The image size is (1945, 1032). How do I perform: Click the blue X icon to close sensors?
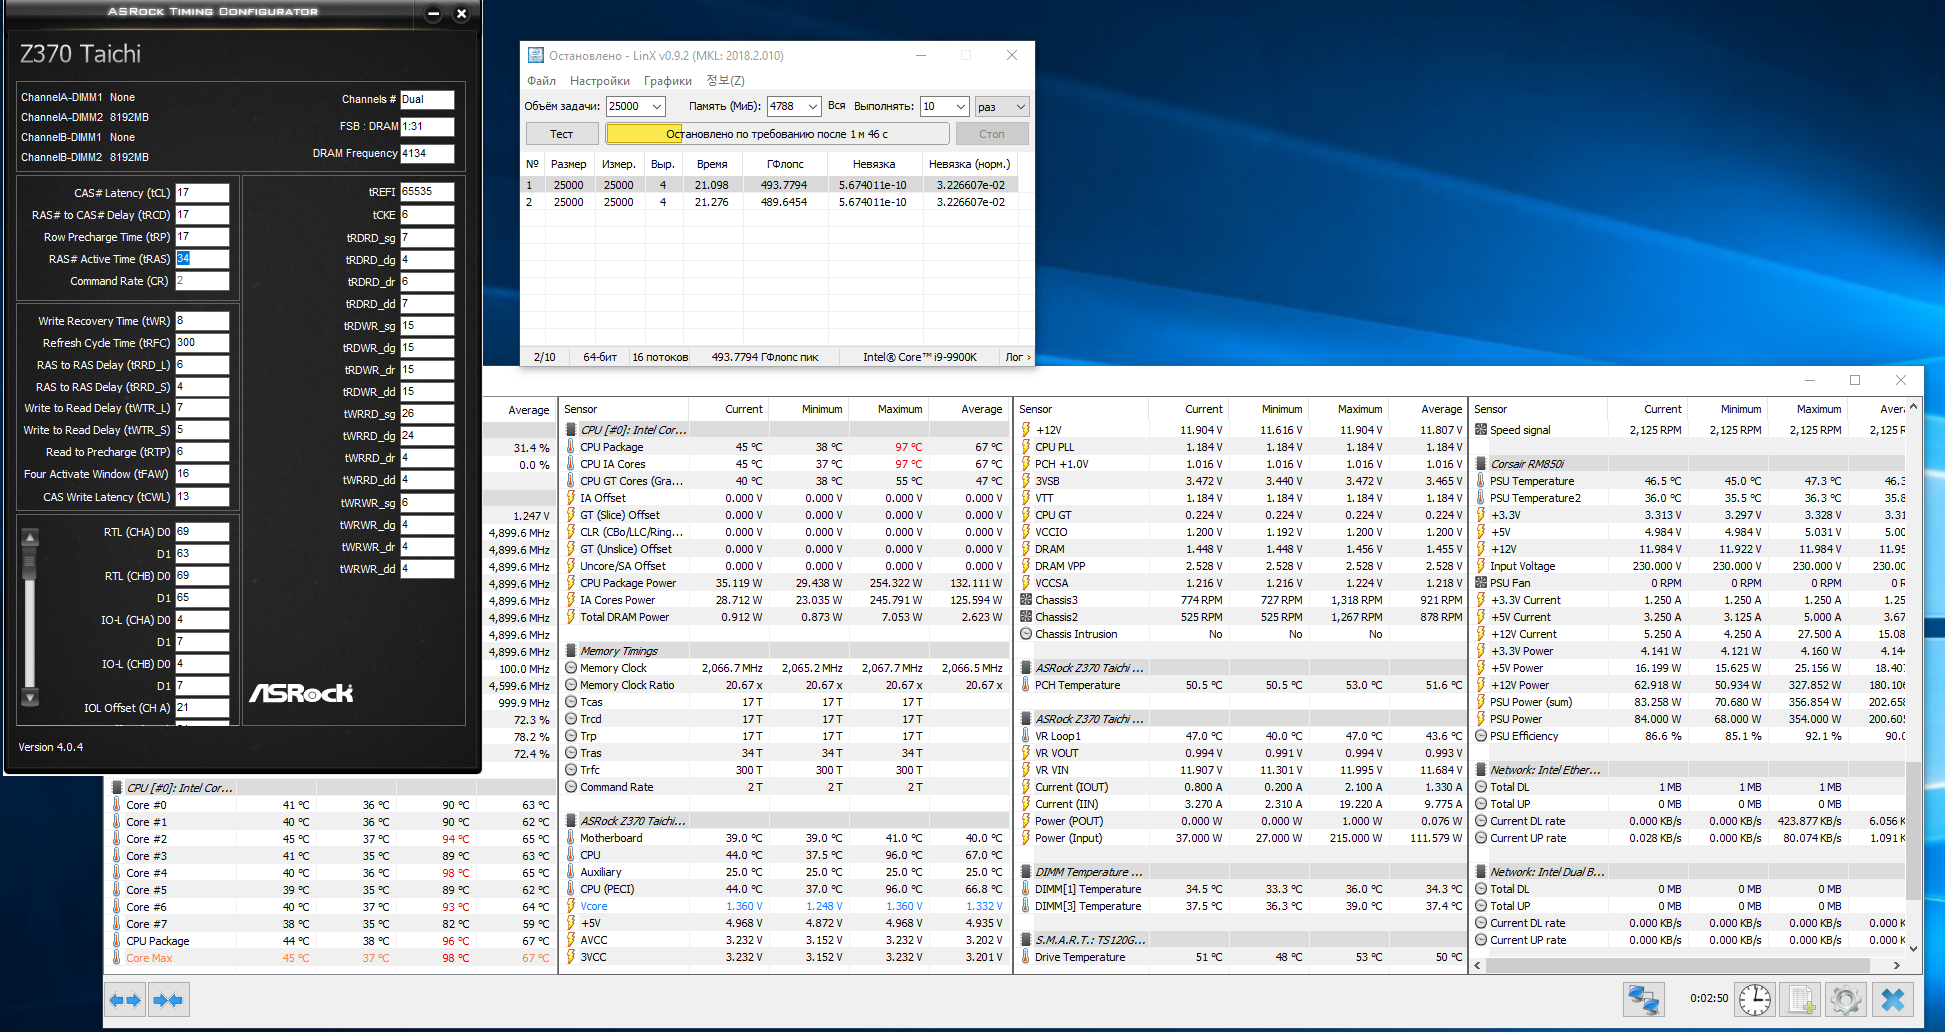click(x=1892, y=999)
